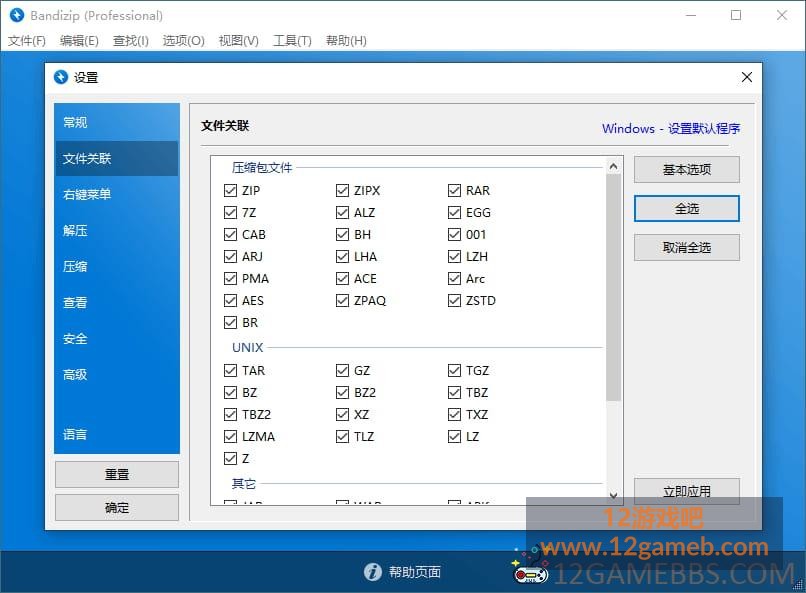Toggle the BZ checkbox
This screenshot has width=806, height=593.
click(x=230, y=393)
